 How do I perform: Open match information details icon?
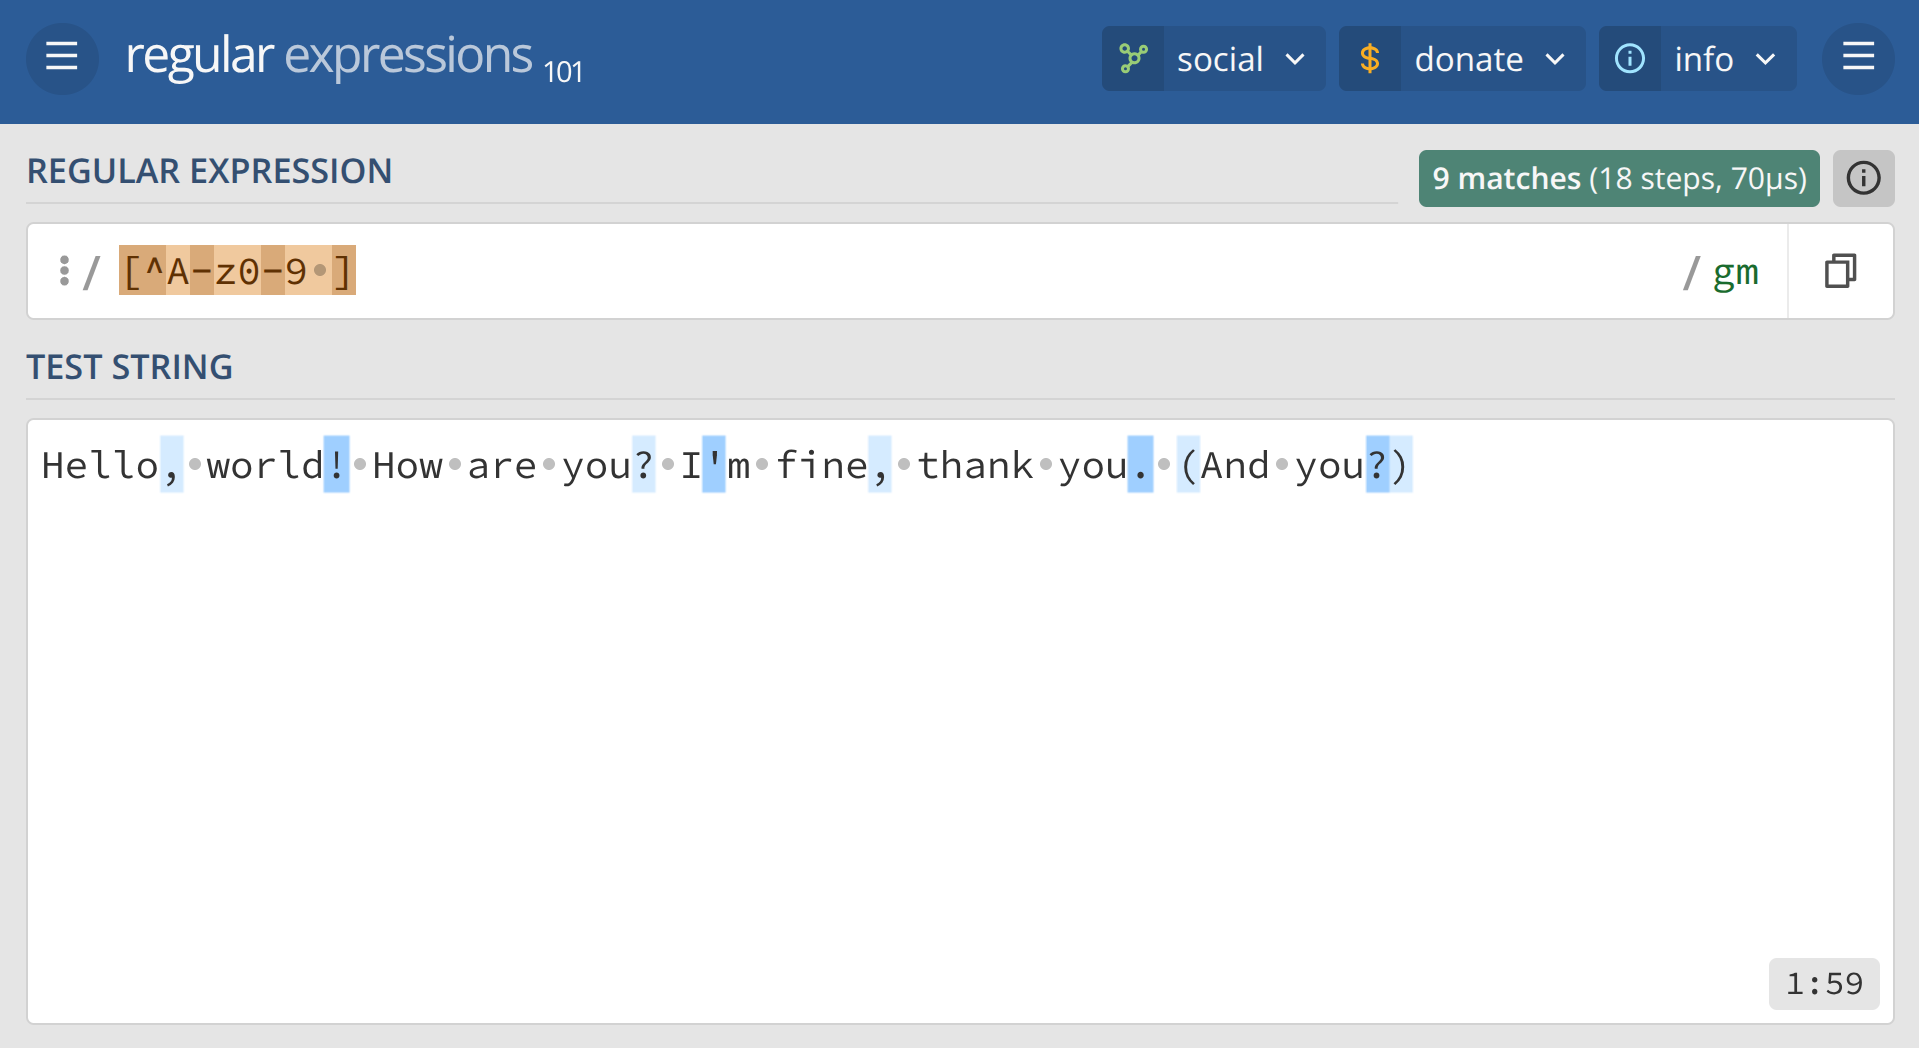[1863, 179]
